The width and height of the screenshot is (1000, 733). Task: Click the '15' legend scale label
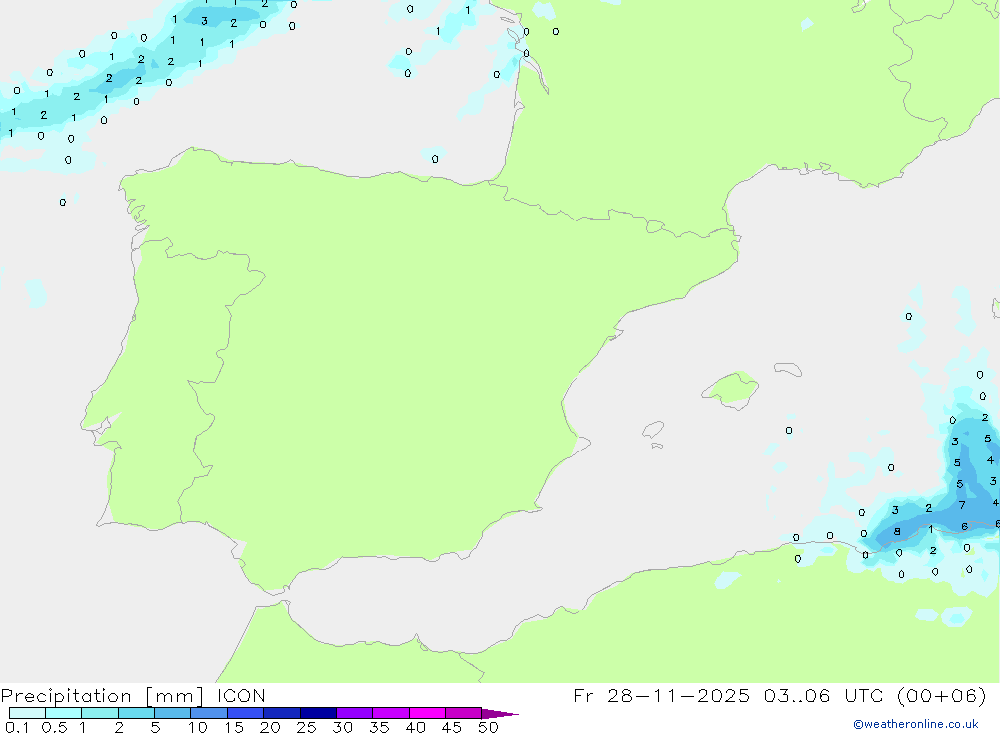pyautogui.click(x=234, y=727)
